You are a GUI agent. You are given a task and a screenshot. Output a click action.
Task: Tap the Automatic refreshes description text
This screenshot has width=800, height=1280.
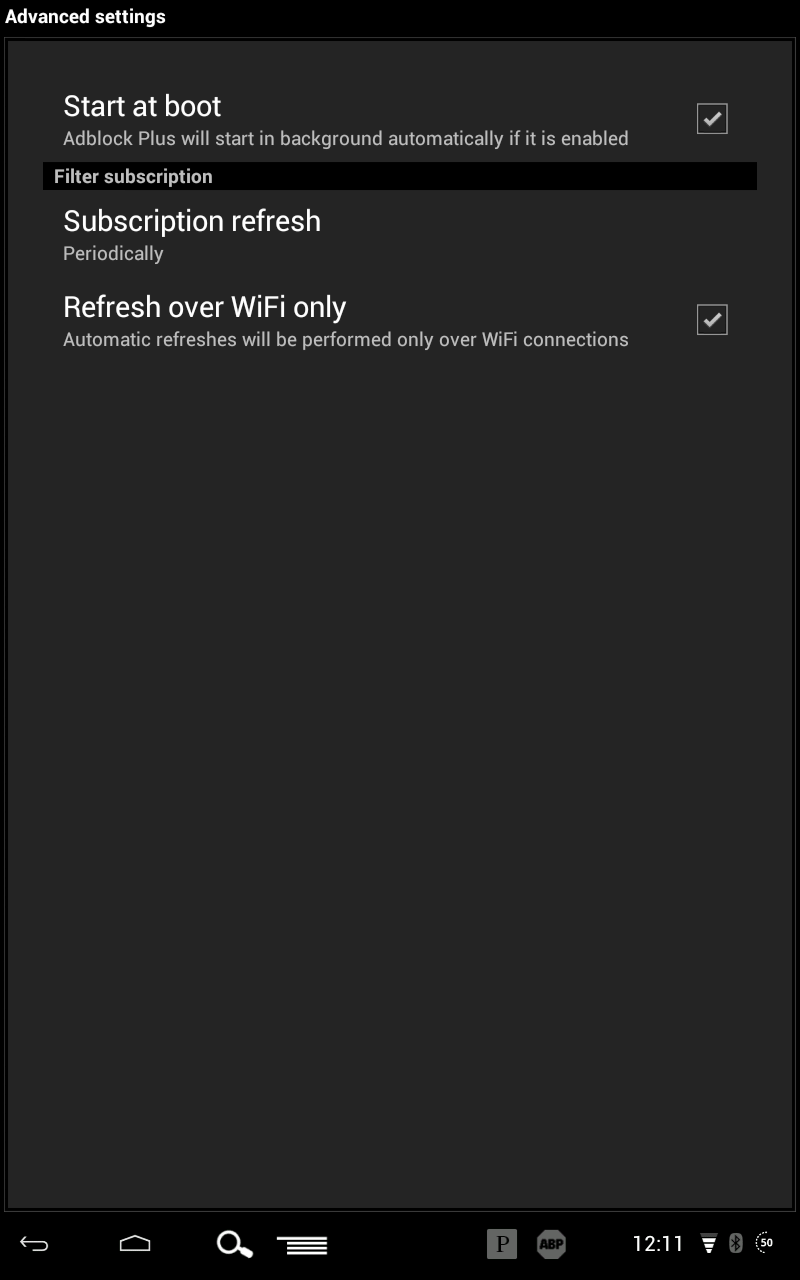point(346,340)
